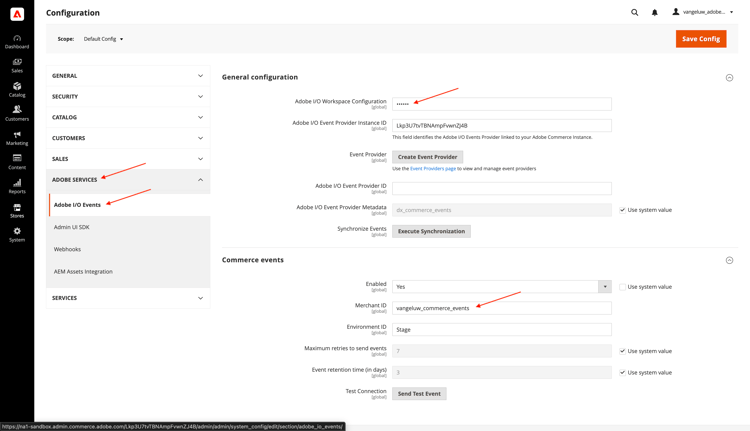Click the Create Event Provider button
750x431 pixels.
point(427,157)
